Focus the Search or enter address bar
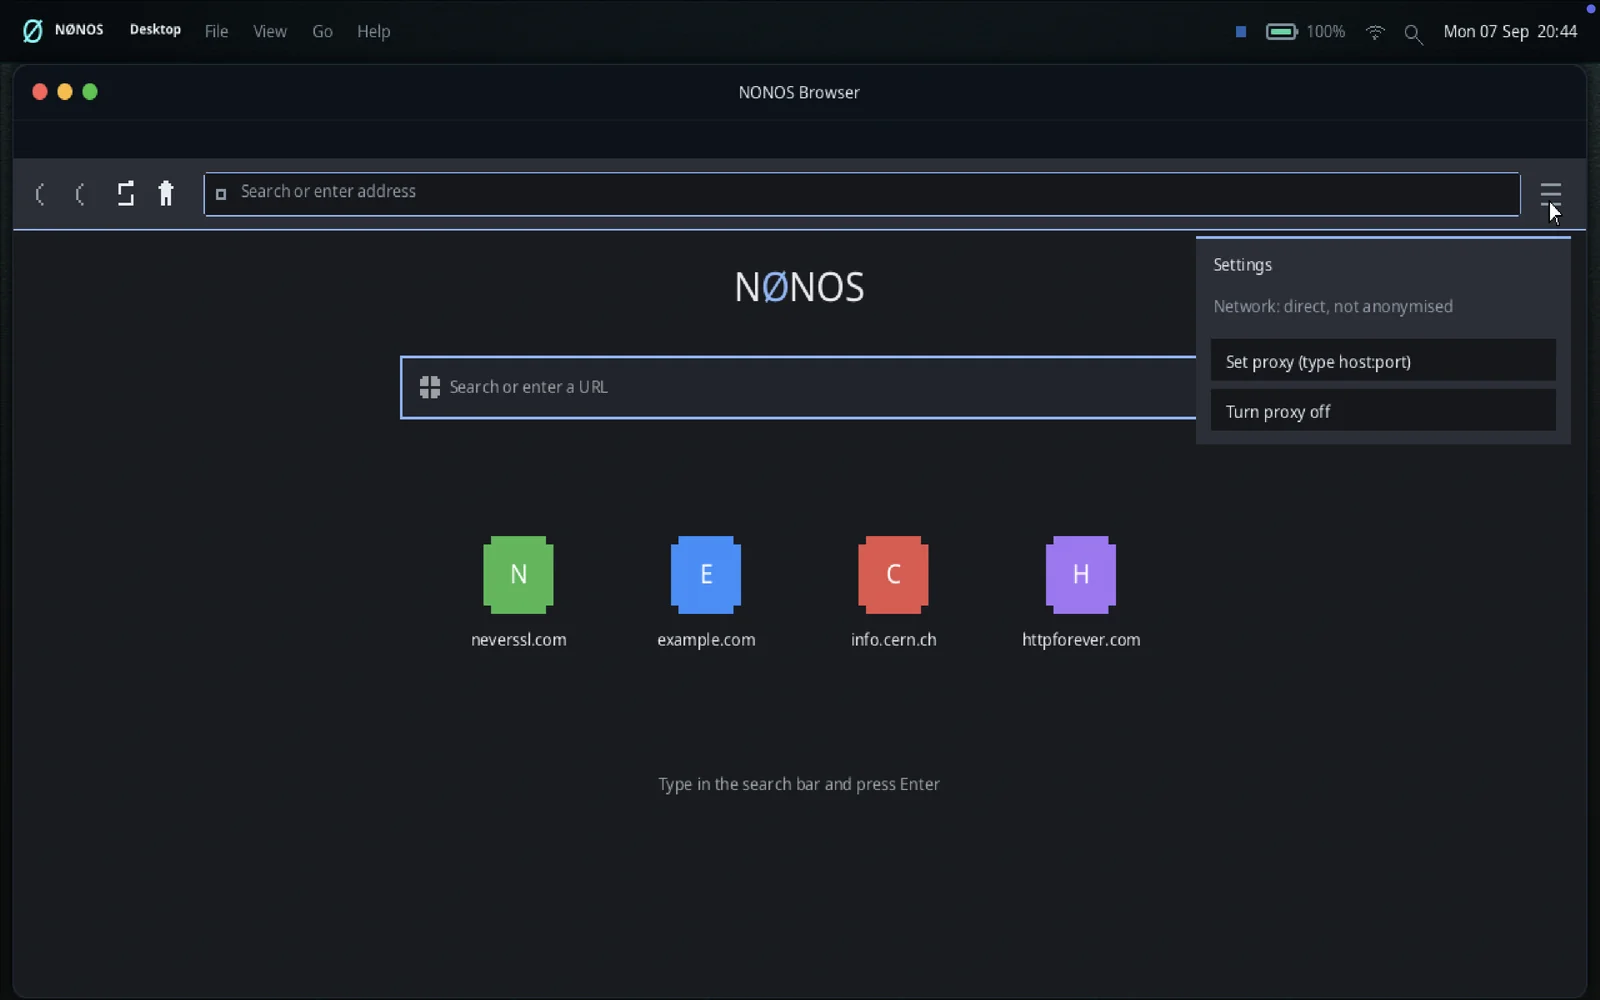Viewport: 1600px width, 1000px height. [862, 194]
